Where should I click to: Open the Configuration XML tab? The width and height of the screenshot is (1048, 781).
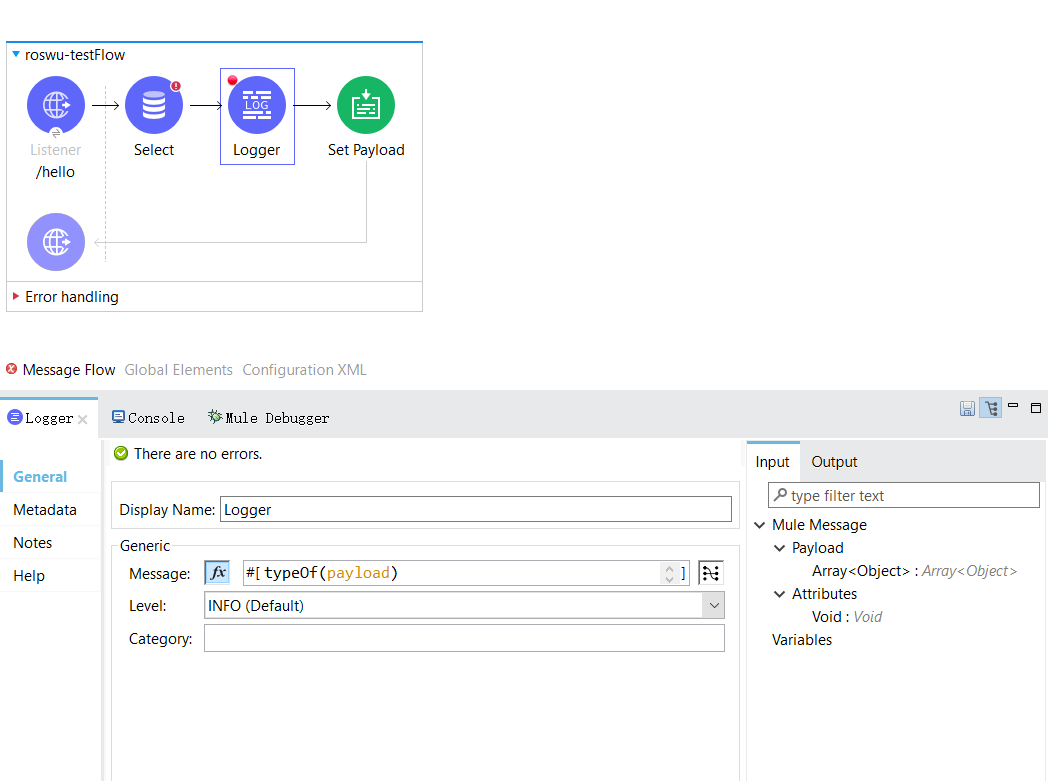click(304, 369)
